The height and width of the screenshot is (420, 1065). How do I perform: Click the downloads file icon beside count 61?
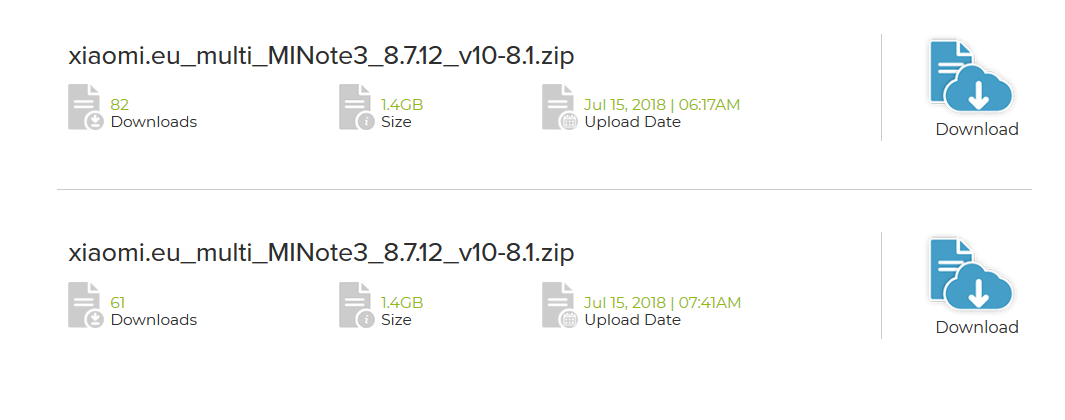85,306
